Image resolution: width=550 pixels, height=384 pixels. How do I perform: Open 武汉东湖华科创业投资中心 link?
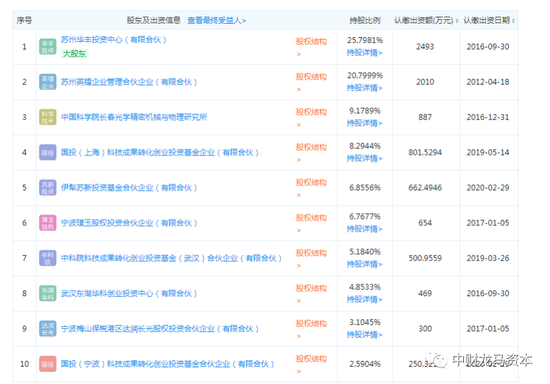point(129,294)
